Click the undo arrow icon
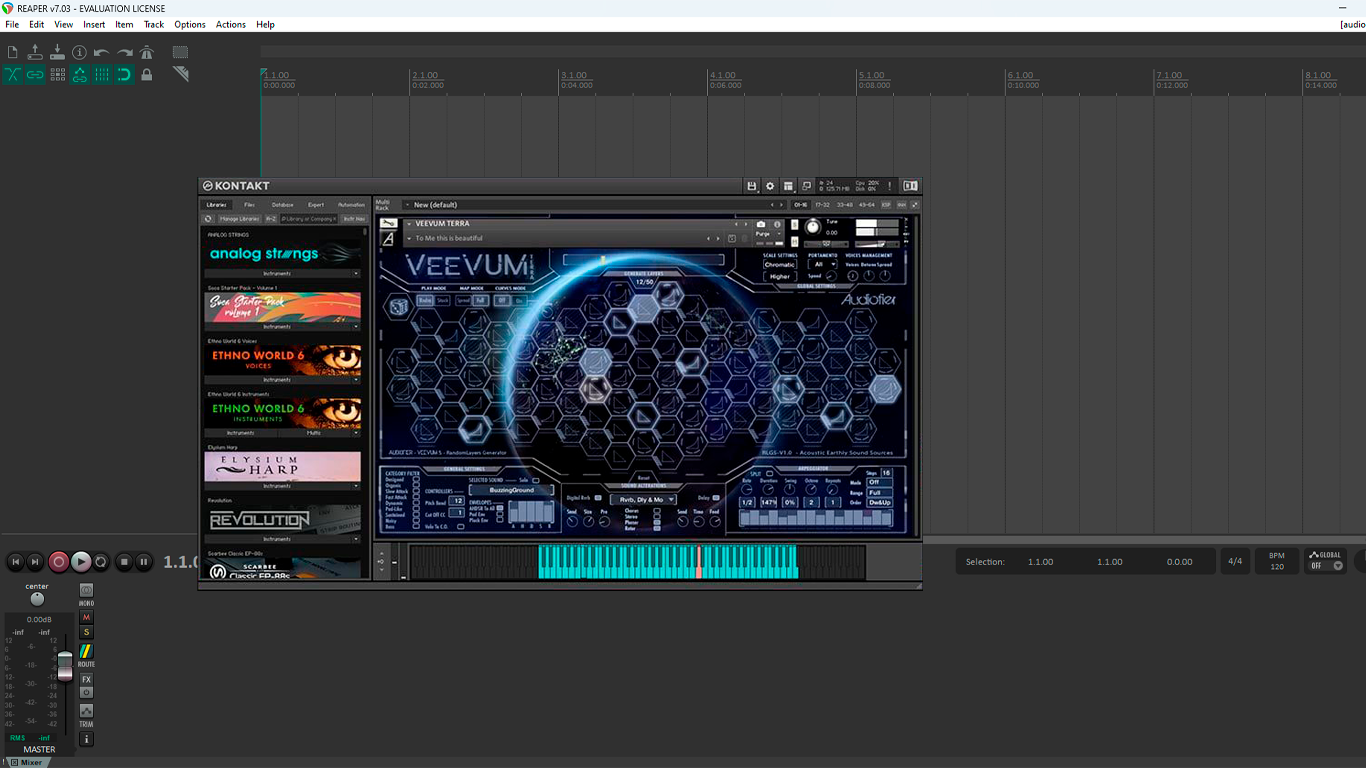 (101, 52)
